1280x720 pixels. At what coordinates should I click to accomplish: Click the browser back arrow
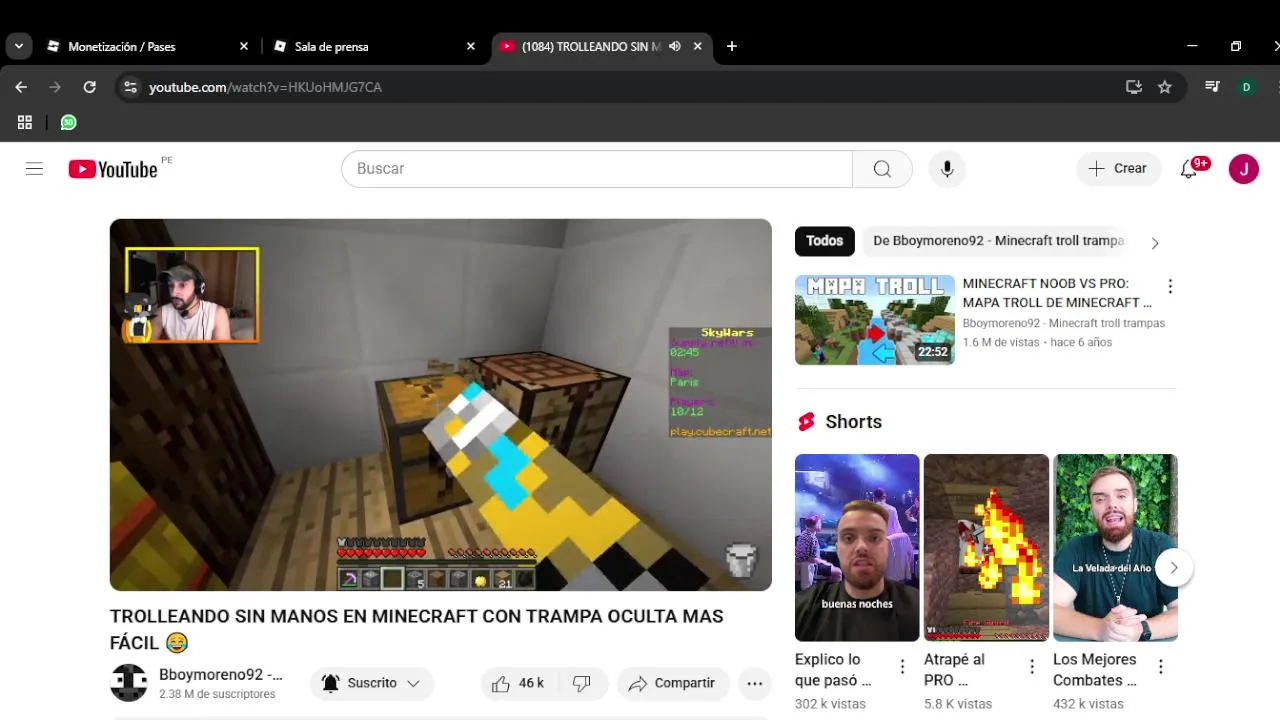click(21, 87)
